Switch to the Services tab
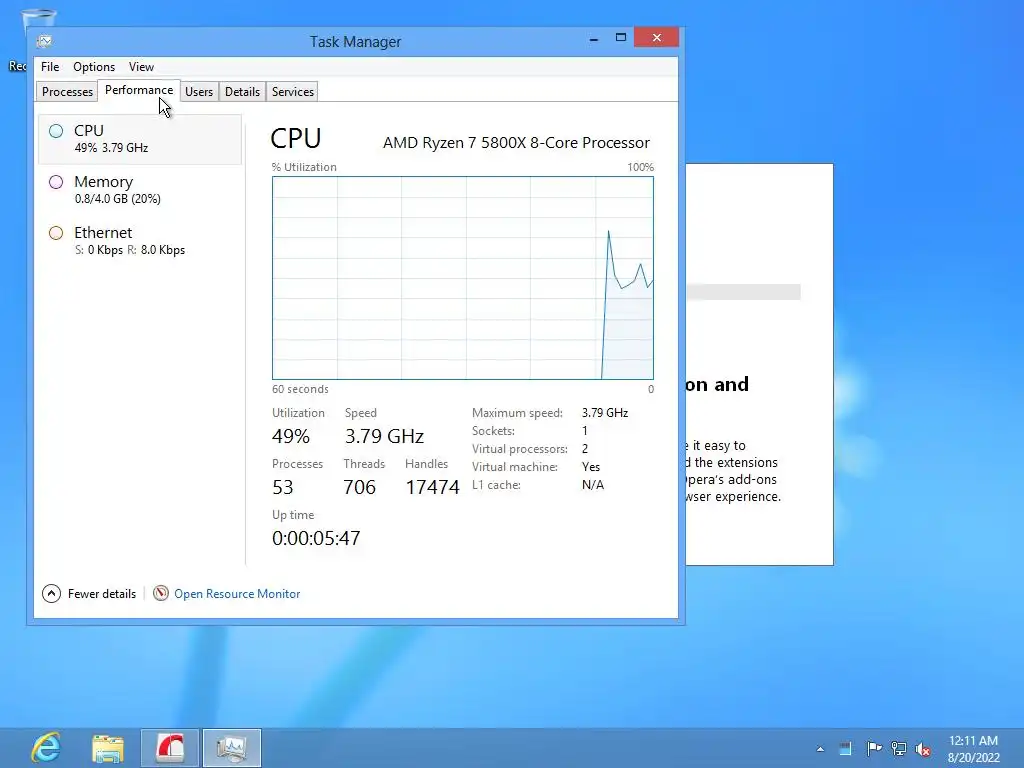1024x768 pixels. pos(293,91)
